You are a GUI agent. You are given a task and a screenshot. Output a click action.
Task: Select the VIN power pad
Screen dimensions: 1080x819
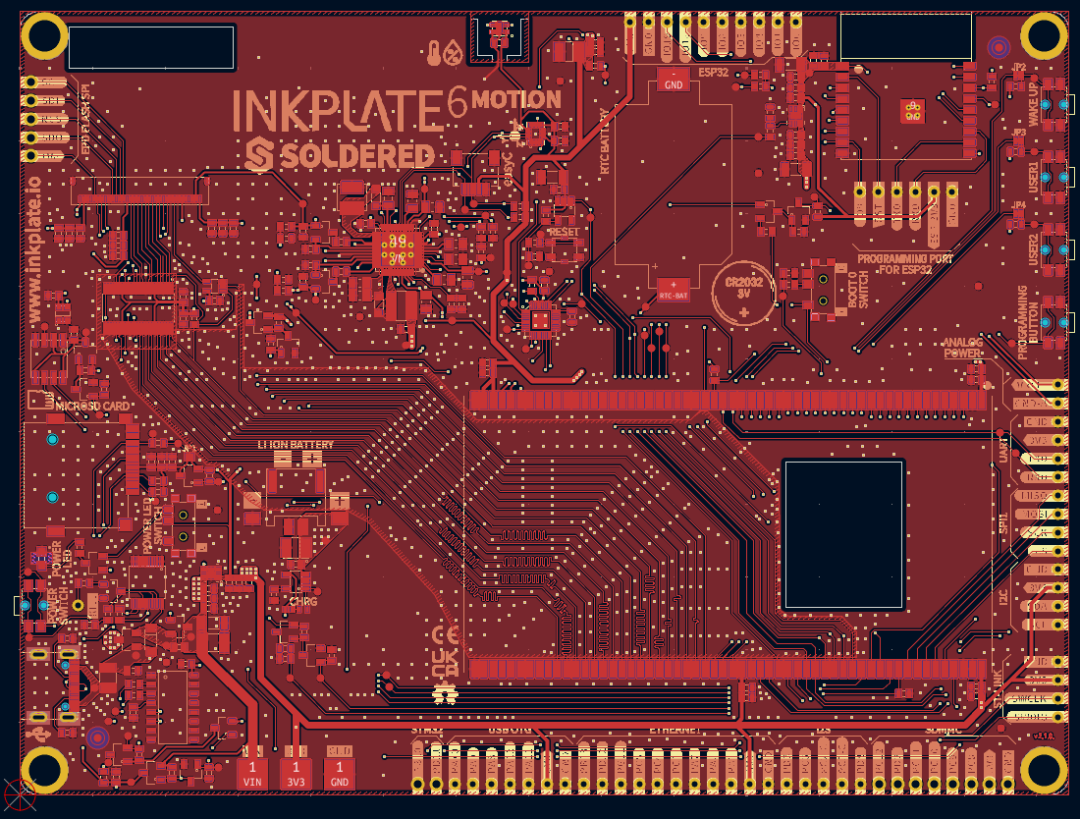pyautogui.click(x=252, y=774)
